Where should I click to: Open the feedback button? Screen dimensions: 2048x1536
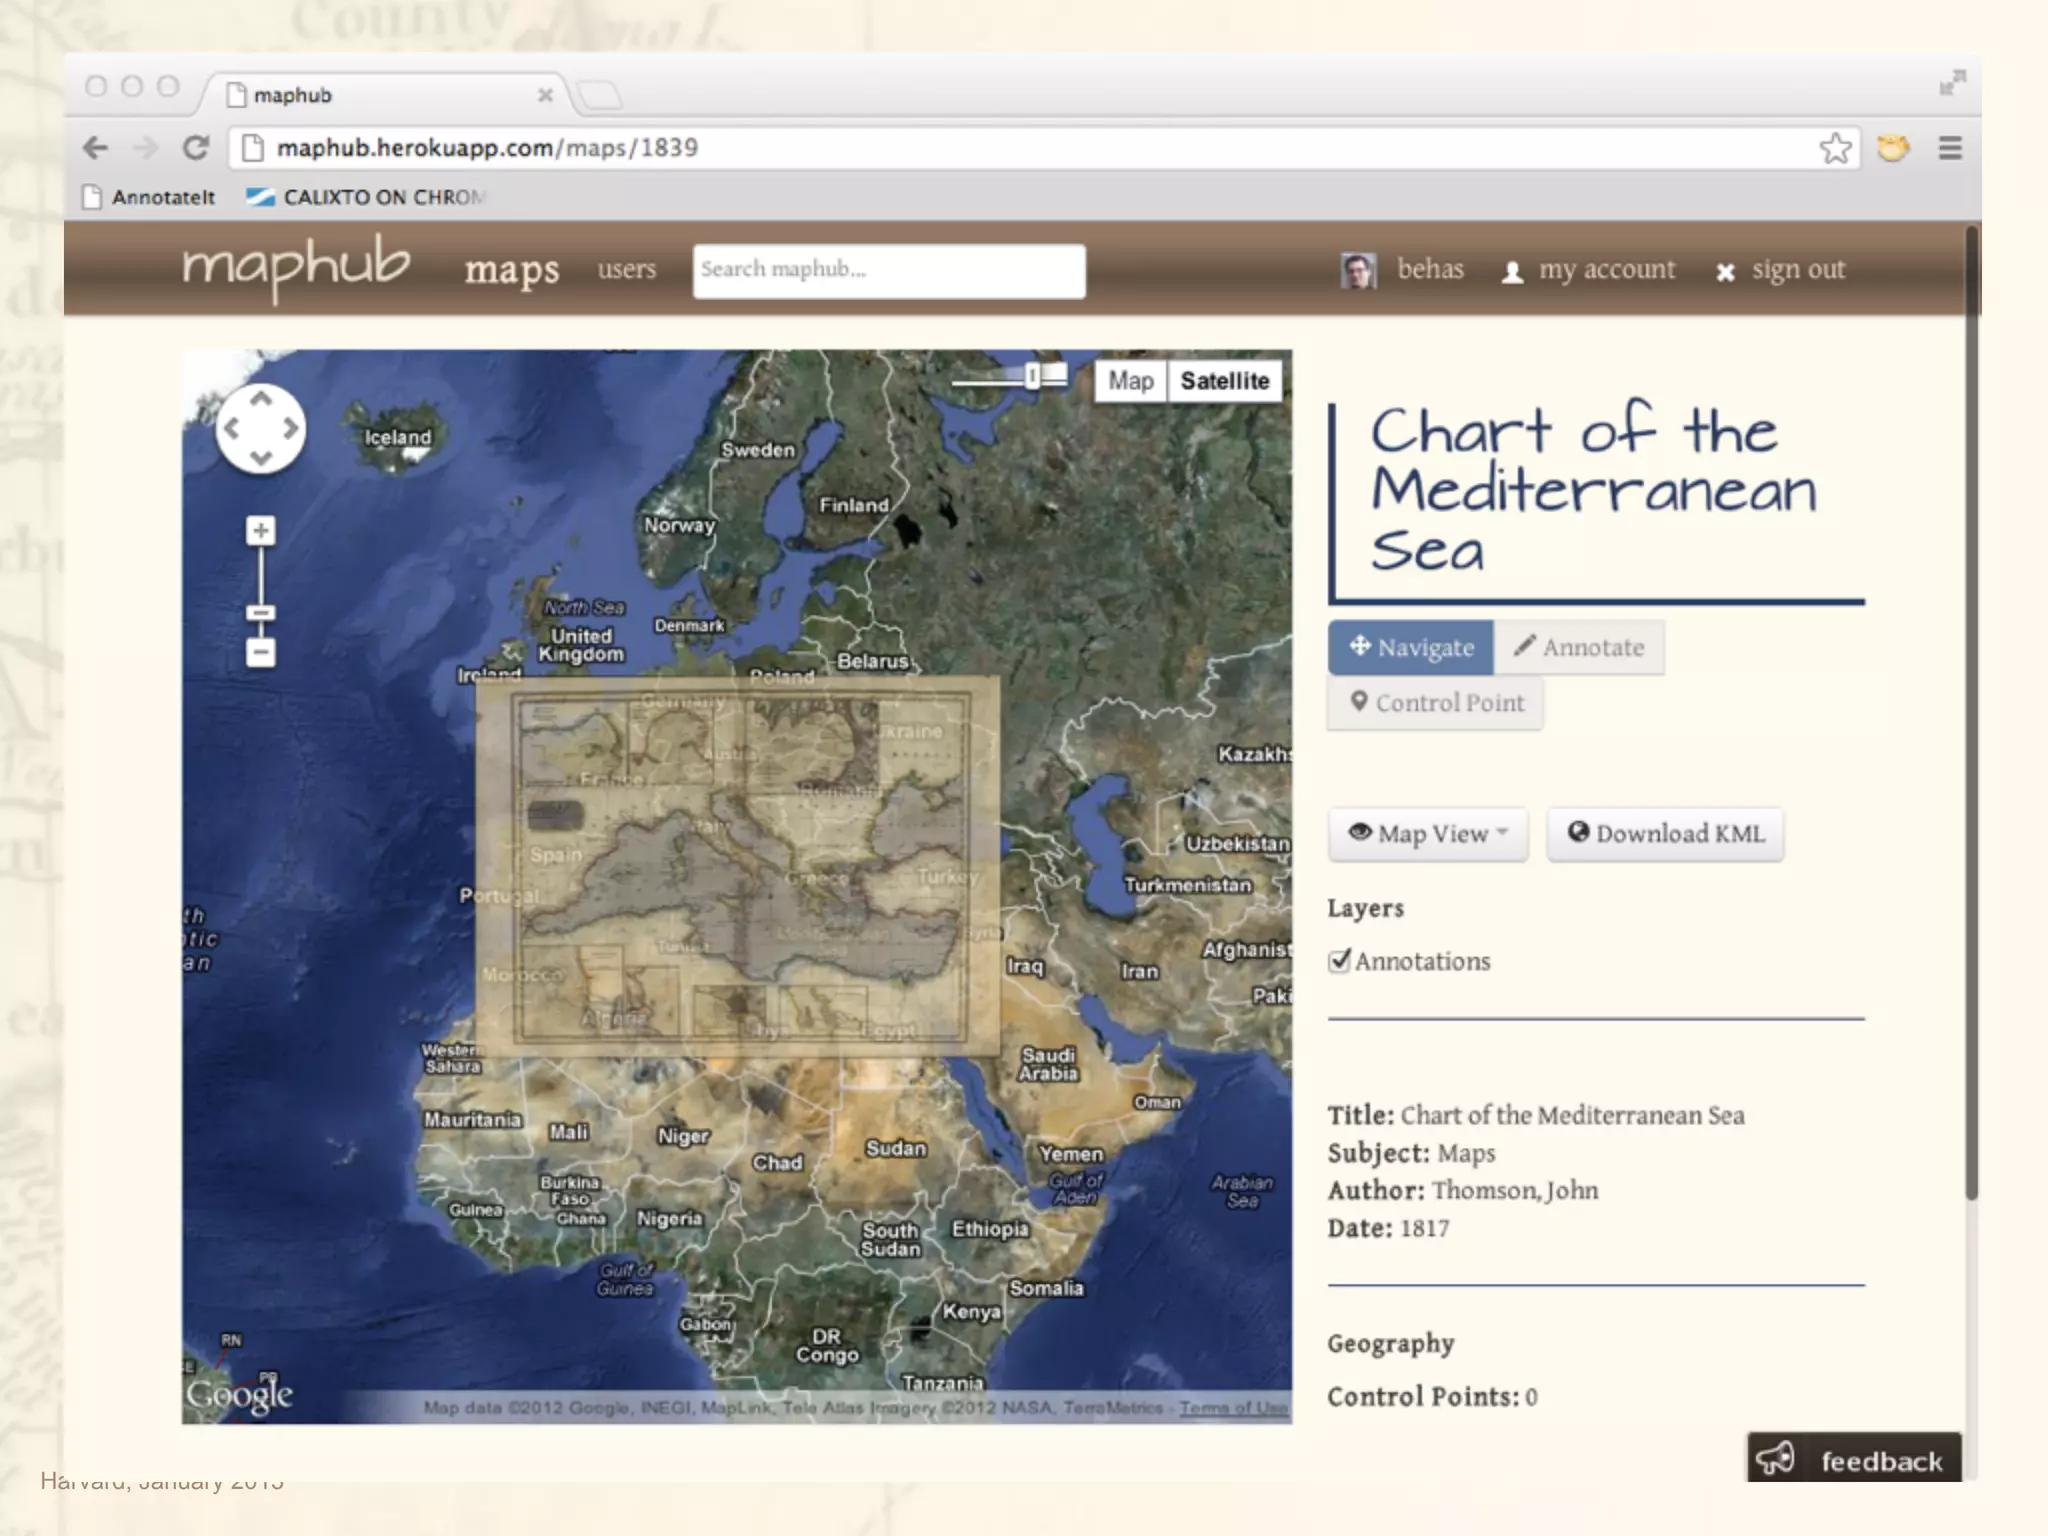[x=1854, y=1459]
